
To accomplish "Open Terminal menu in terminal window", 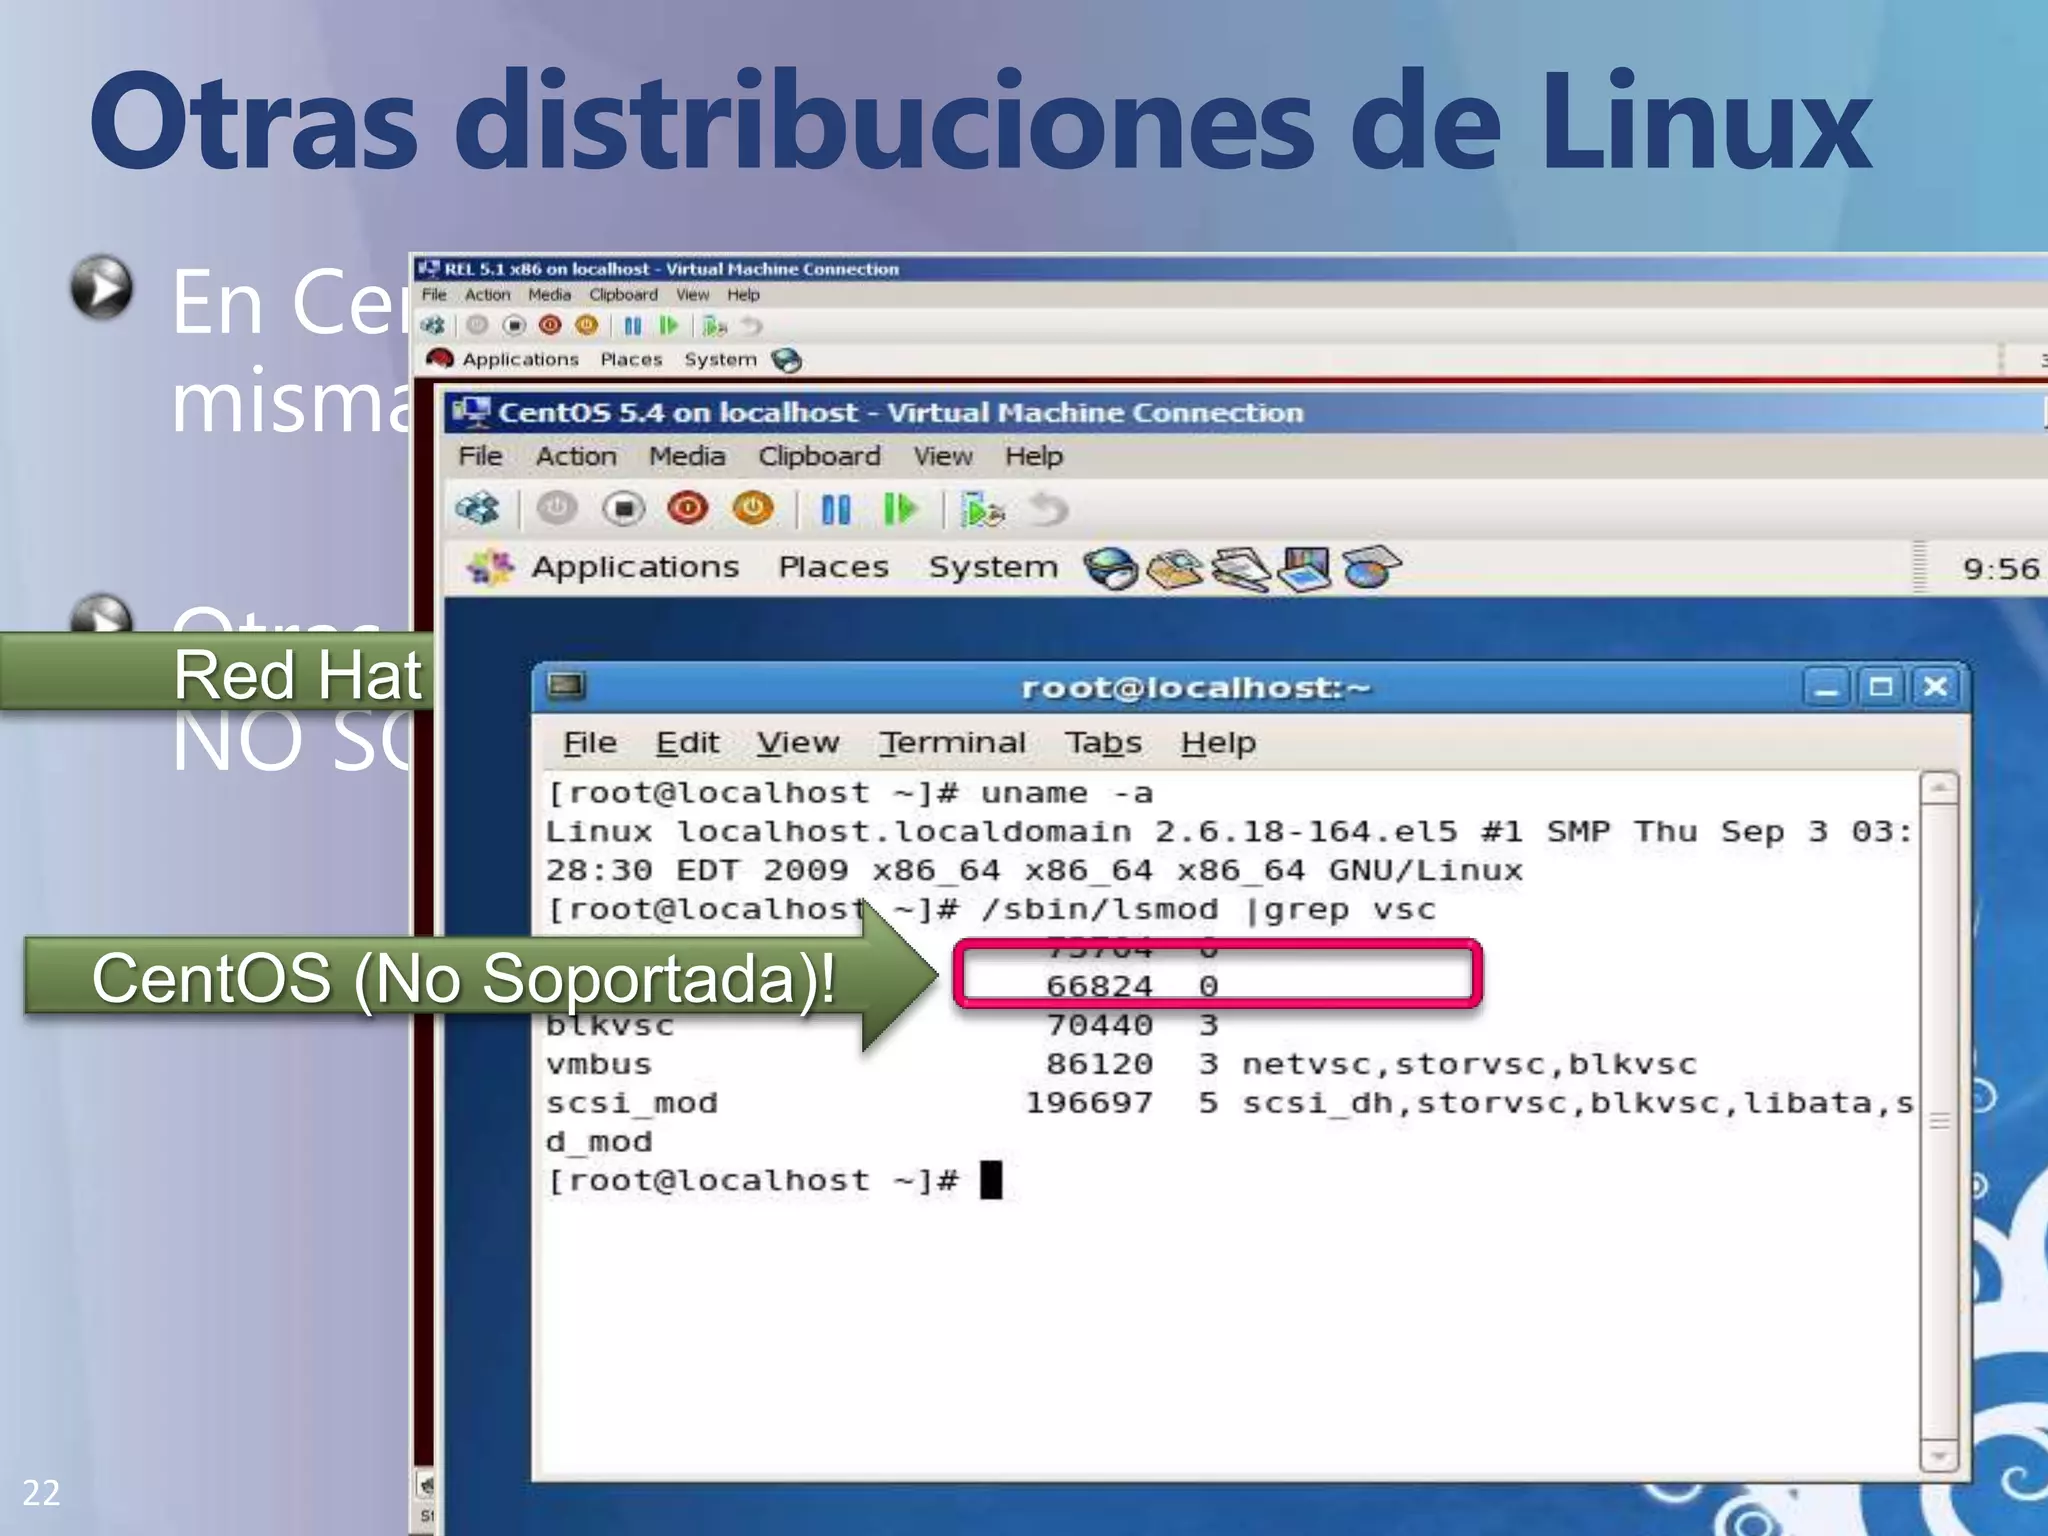I will pyautogui.click(x=952, y=743).
